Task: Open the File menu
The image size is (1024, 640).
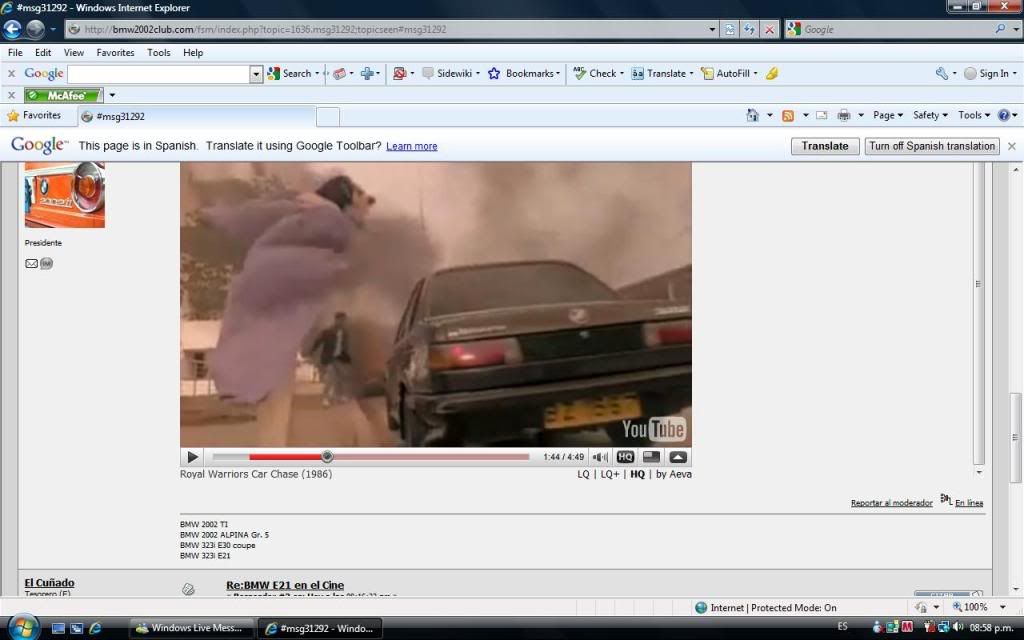Action: (15, 52)
